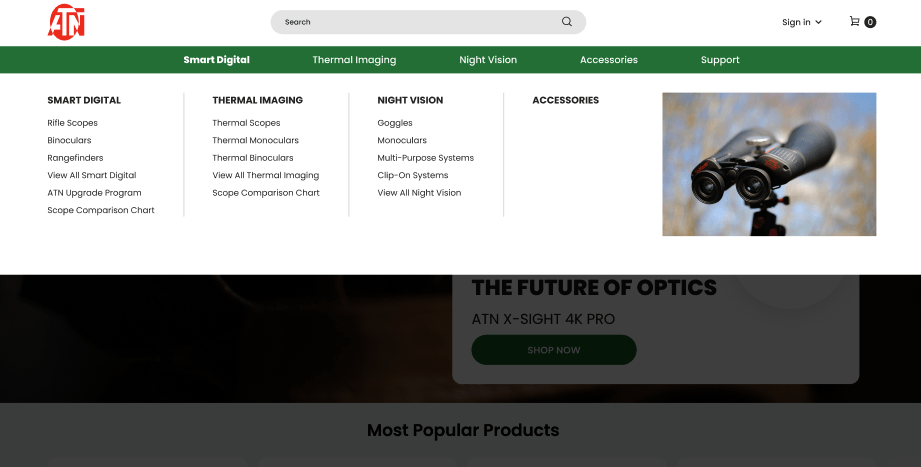Click ATN X-SIGHT 4K PRO text
921x467 pixels.
(543, 320)
